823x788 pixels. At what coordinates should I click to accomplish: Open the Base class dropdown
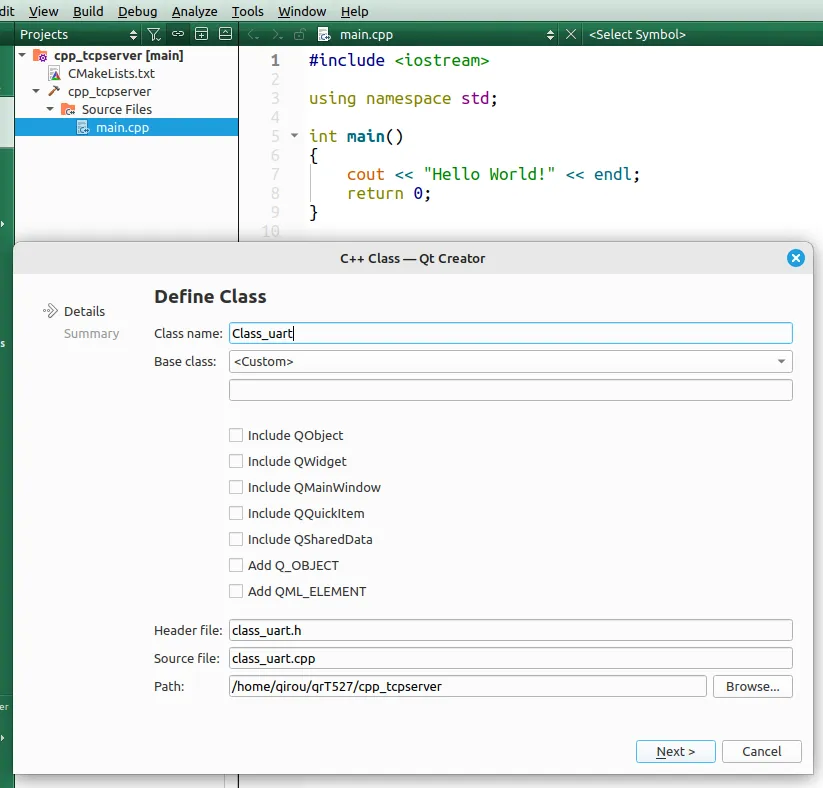(x=510, y=362)
